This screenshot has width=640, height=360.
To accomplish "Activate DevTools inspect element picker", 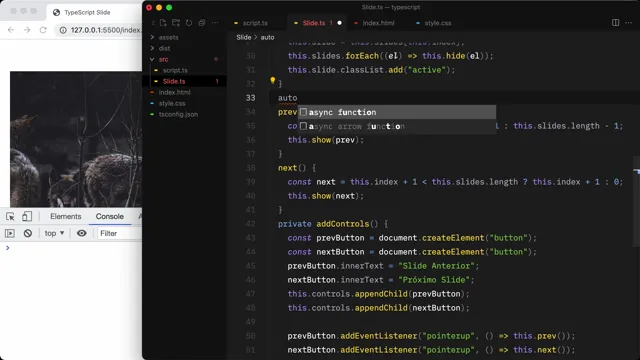I will click(x=10, y=216).
